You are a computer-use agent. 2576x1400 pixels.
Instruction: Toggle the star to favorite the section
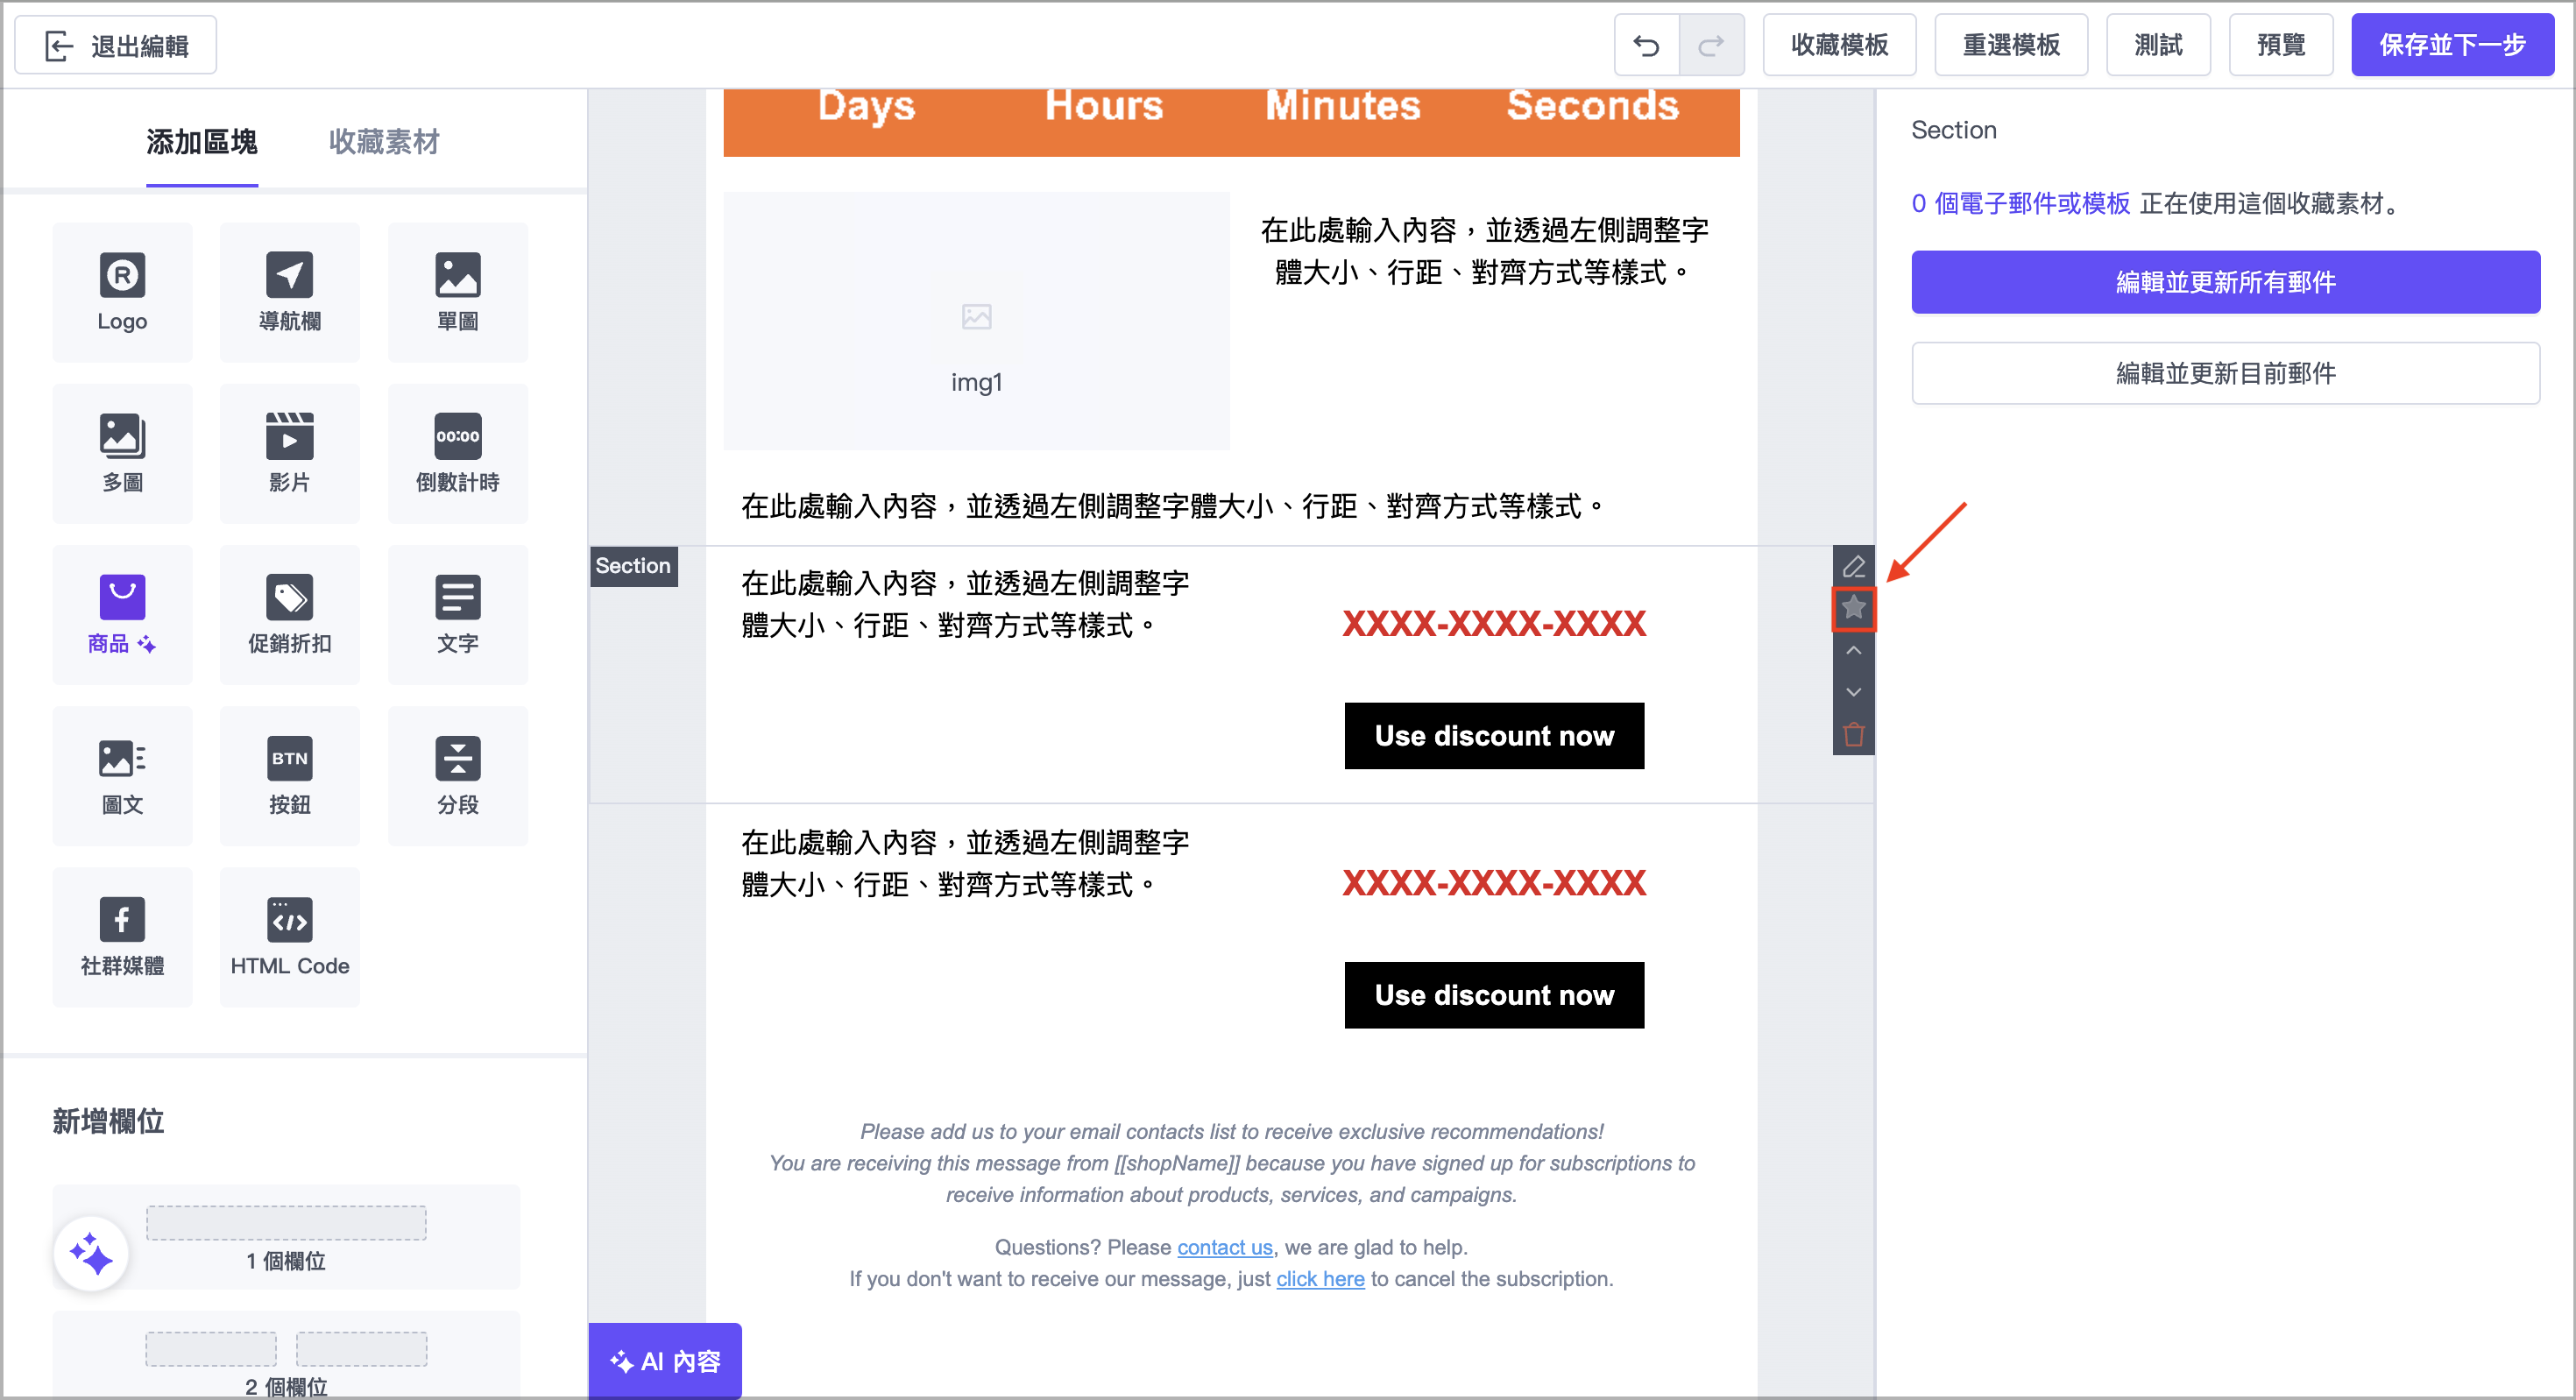pos(1853,608)
